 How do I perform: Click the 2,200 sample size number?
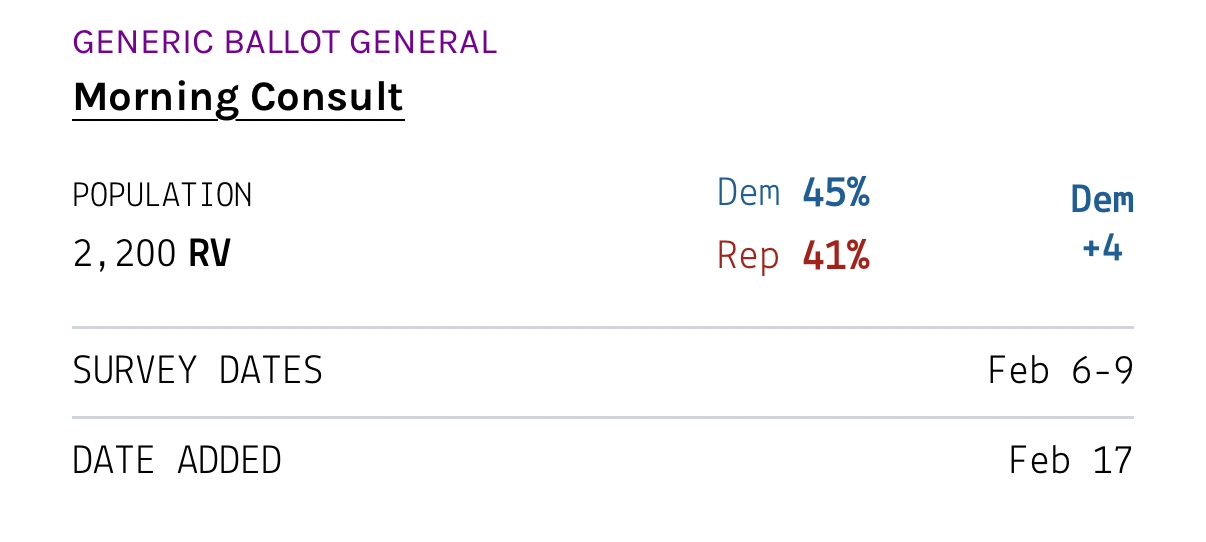click(x=124, y=255)
